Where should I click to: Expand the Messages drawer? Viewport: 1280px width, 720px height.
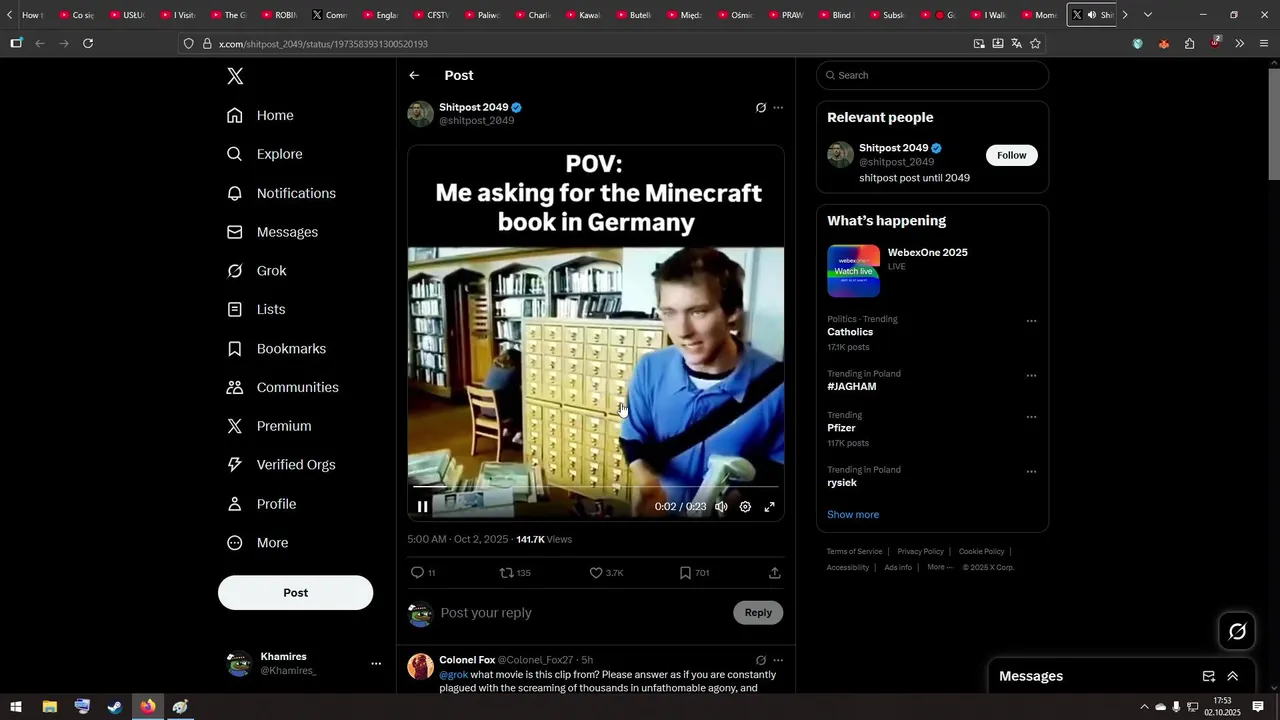pyautogui.click(x=1233, y=676)
